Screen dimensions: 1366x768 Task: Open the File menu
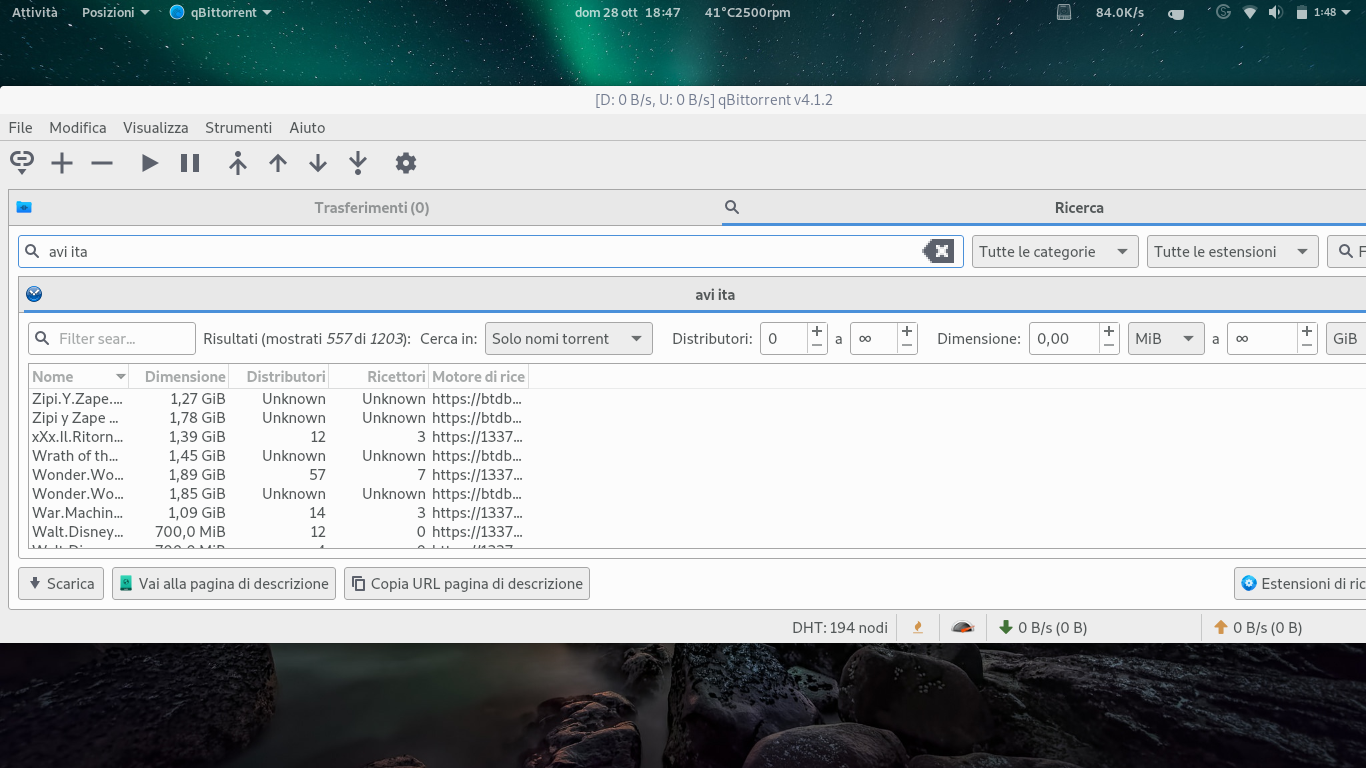click(x=20, y=128)
